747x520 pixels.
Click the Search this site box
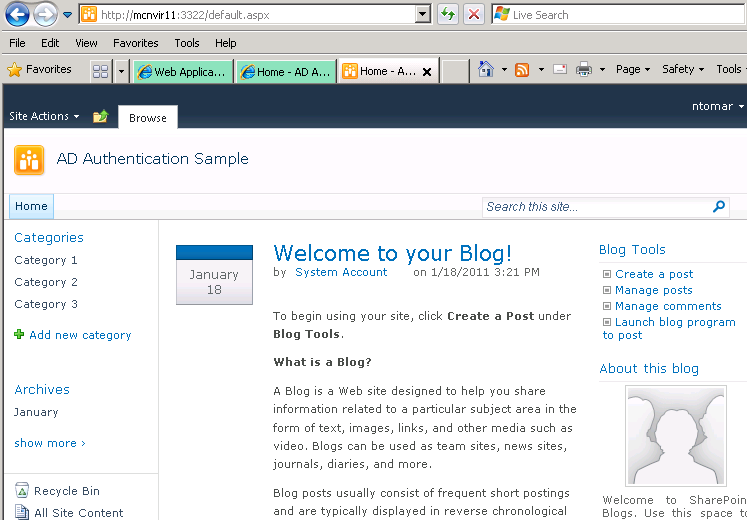(596, 207)
